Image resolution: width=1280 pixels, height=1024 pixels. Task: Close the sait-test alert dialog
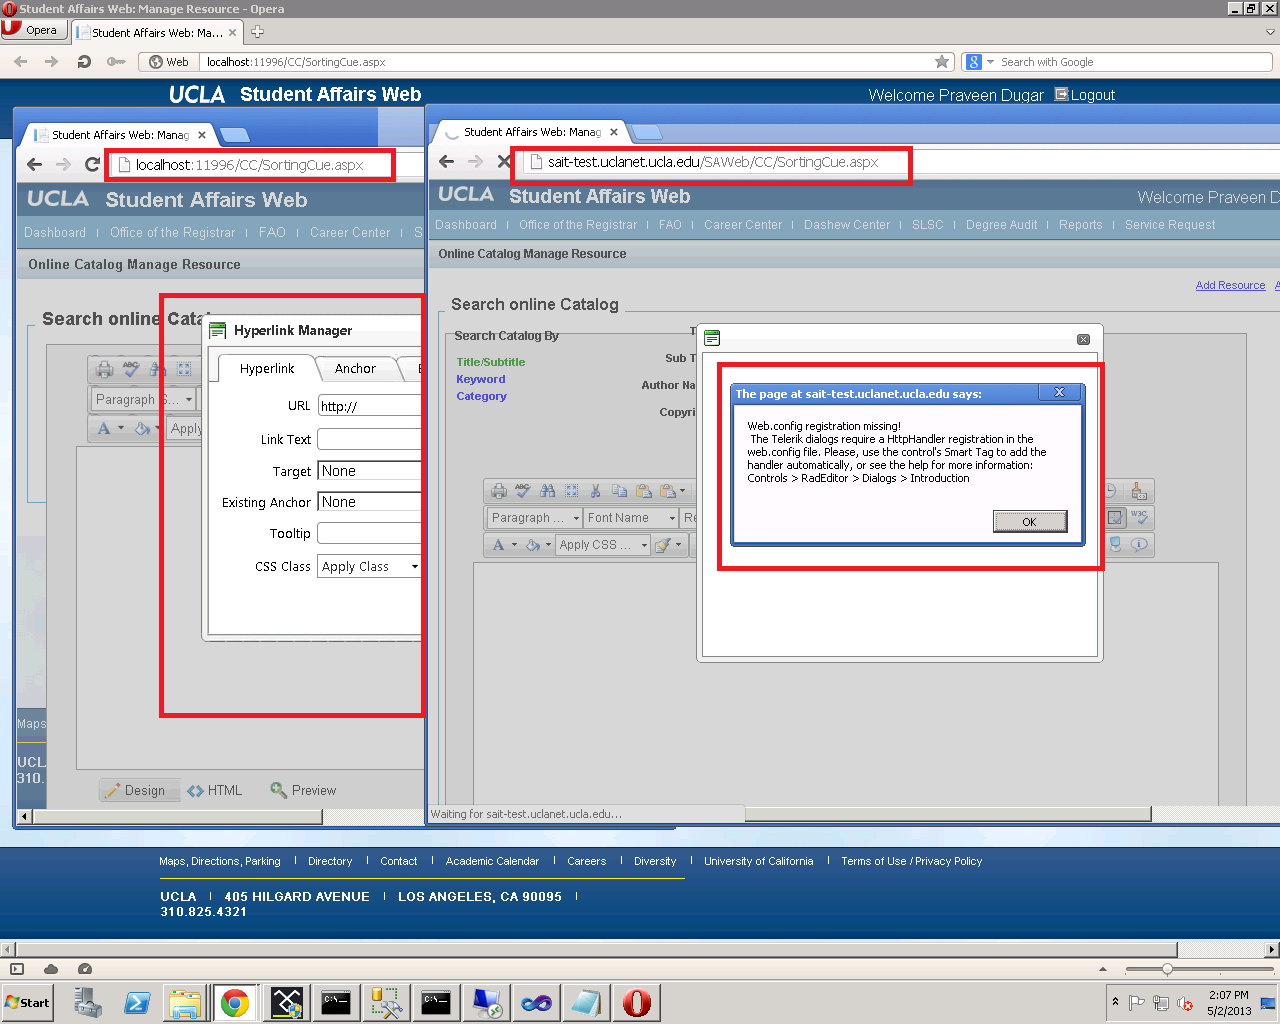pos(1059,393)
